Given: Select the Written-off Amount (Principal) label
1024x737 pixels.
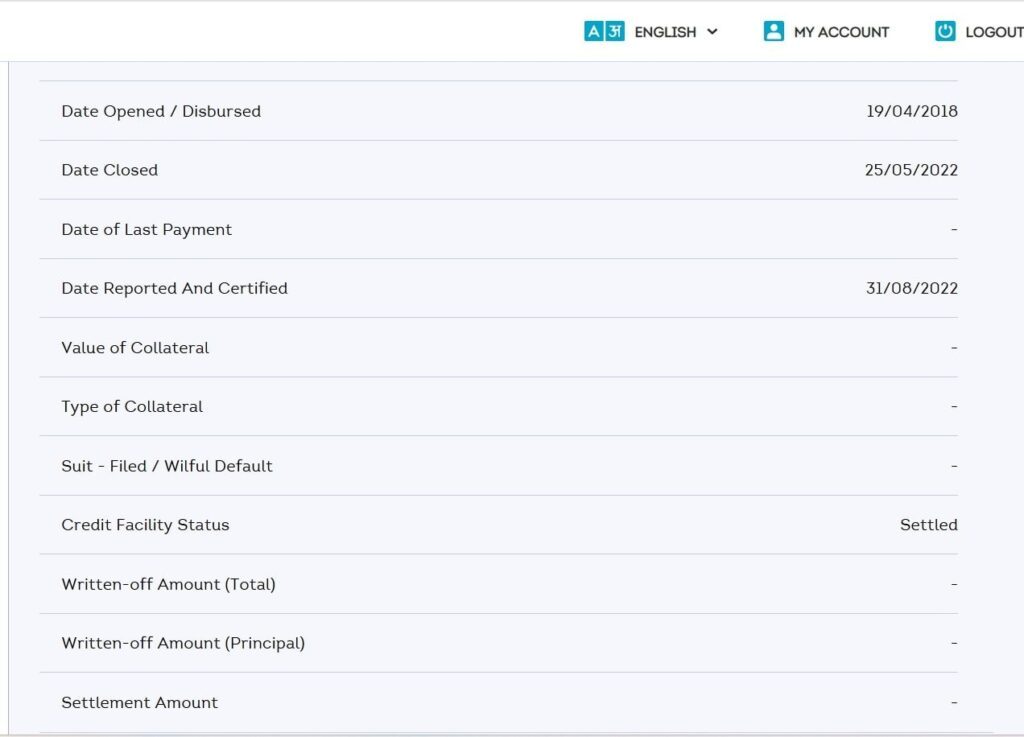Looking at the screenshot, I should pyautogui.click(x=183, y=644).
